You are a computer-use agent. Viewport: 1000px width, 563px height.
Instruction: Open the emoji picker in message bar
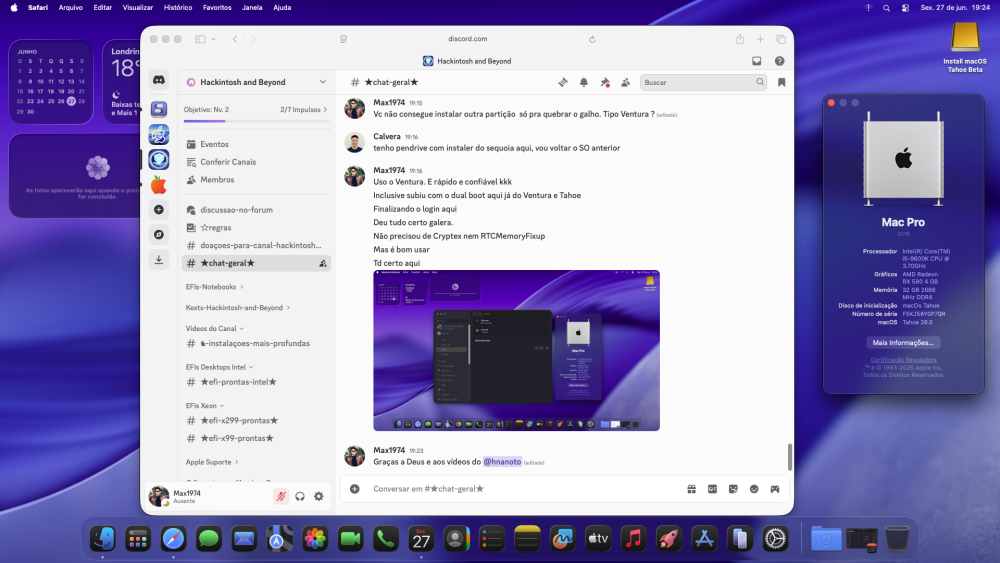pos(754,489)
